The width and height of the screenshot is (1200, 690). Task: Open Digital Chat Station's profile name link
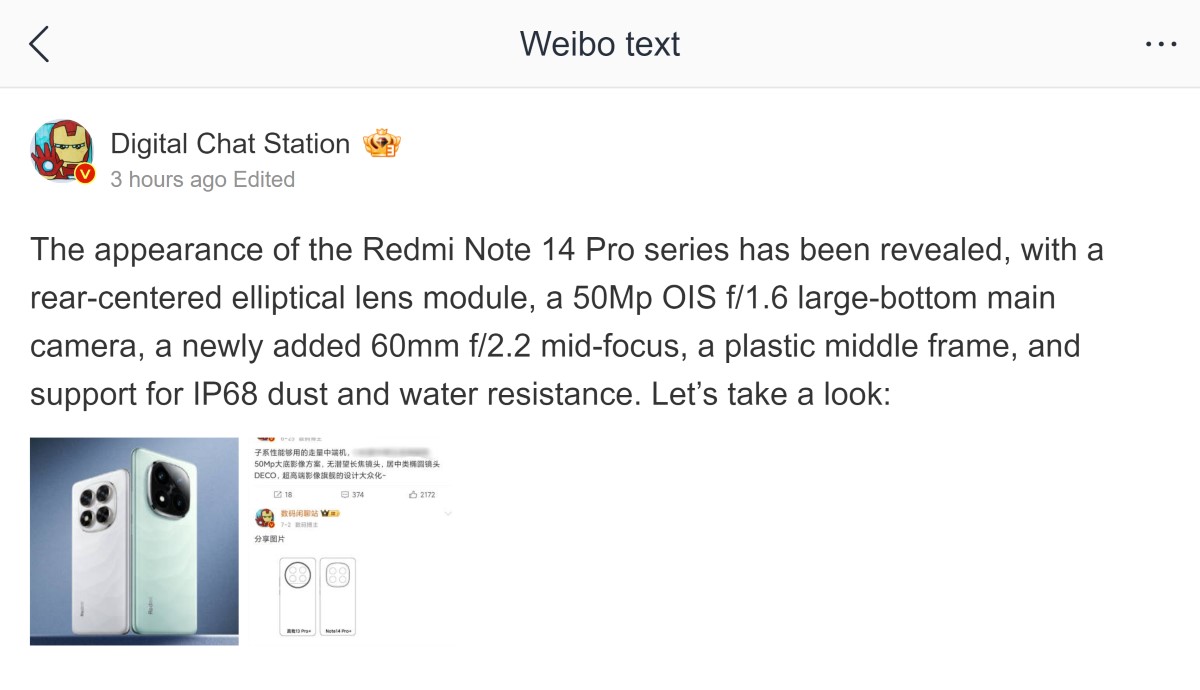pos(229,143)
